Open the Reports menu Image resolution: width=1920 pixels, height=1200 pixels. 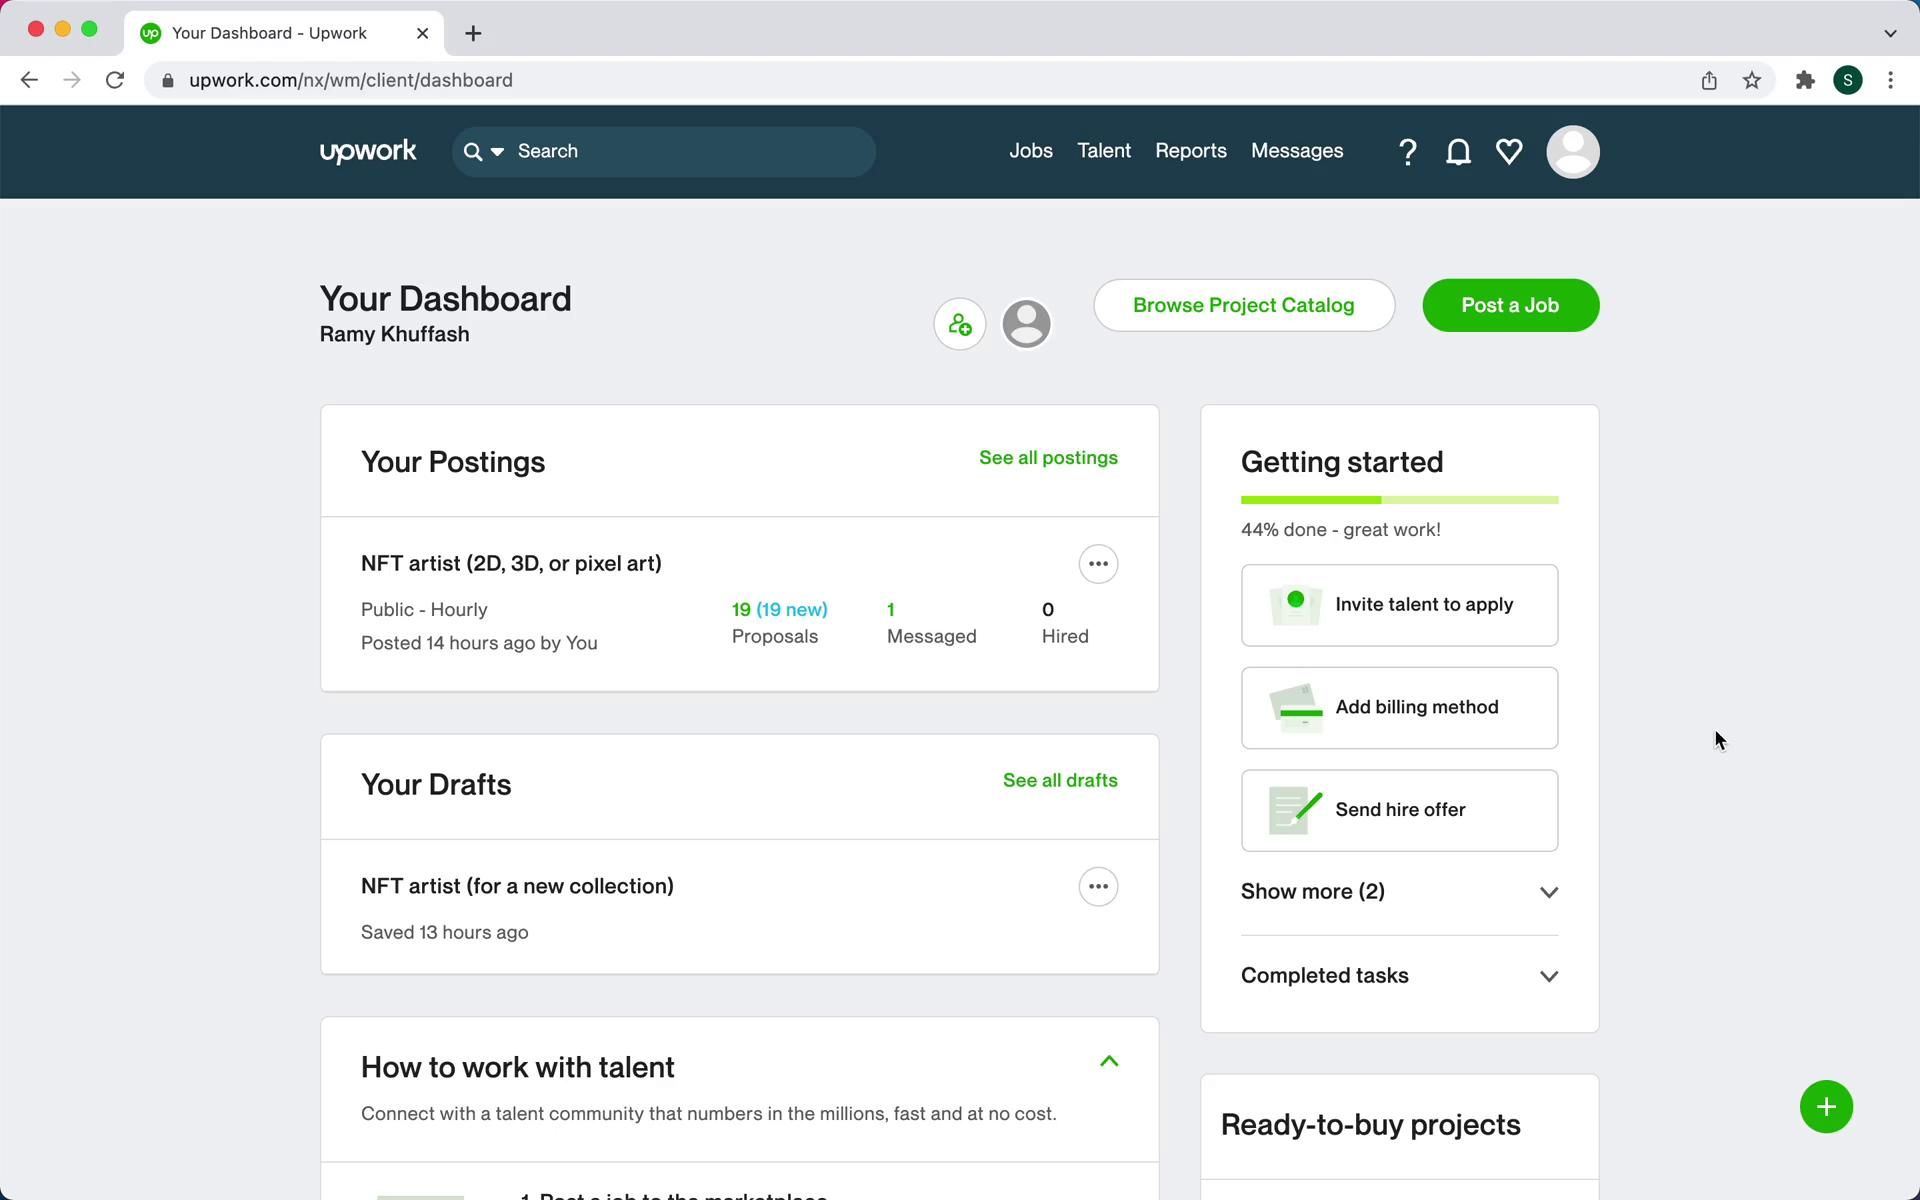point(1190,151)
